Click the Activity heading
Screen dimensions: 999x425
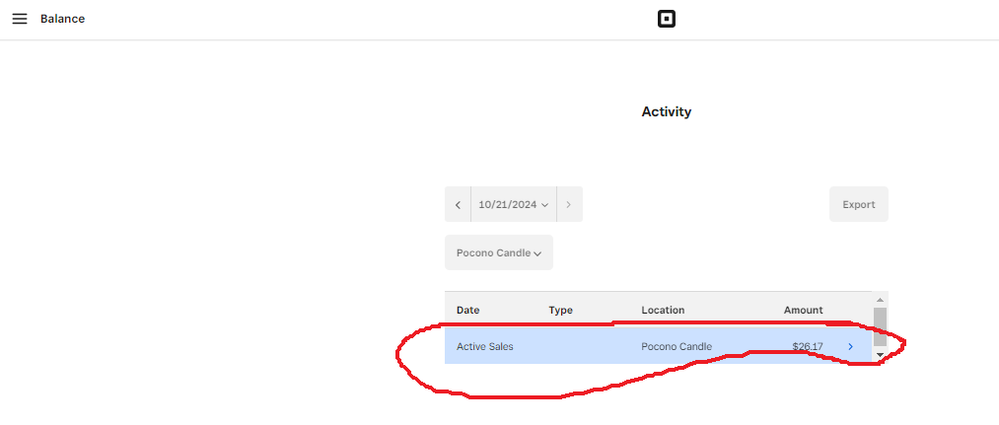[x=666, y=112]
